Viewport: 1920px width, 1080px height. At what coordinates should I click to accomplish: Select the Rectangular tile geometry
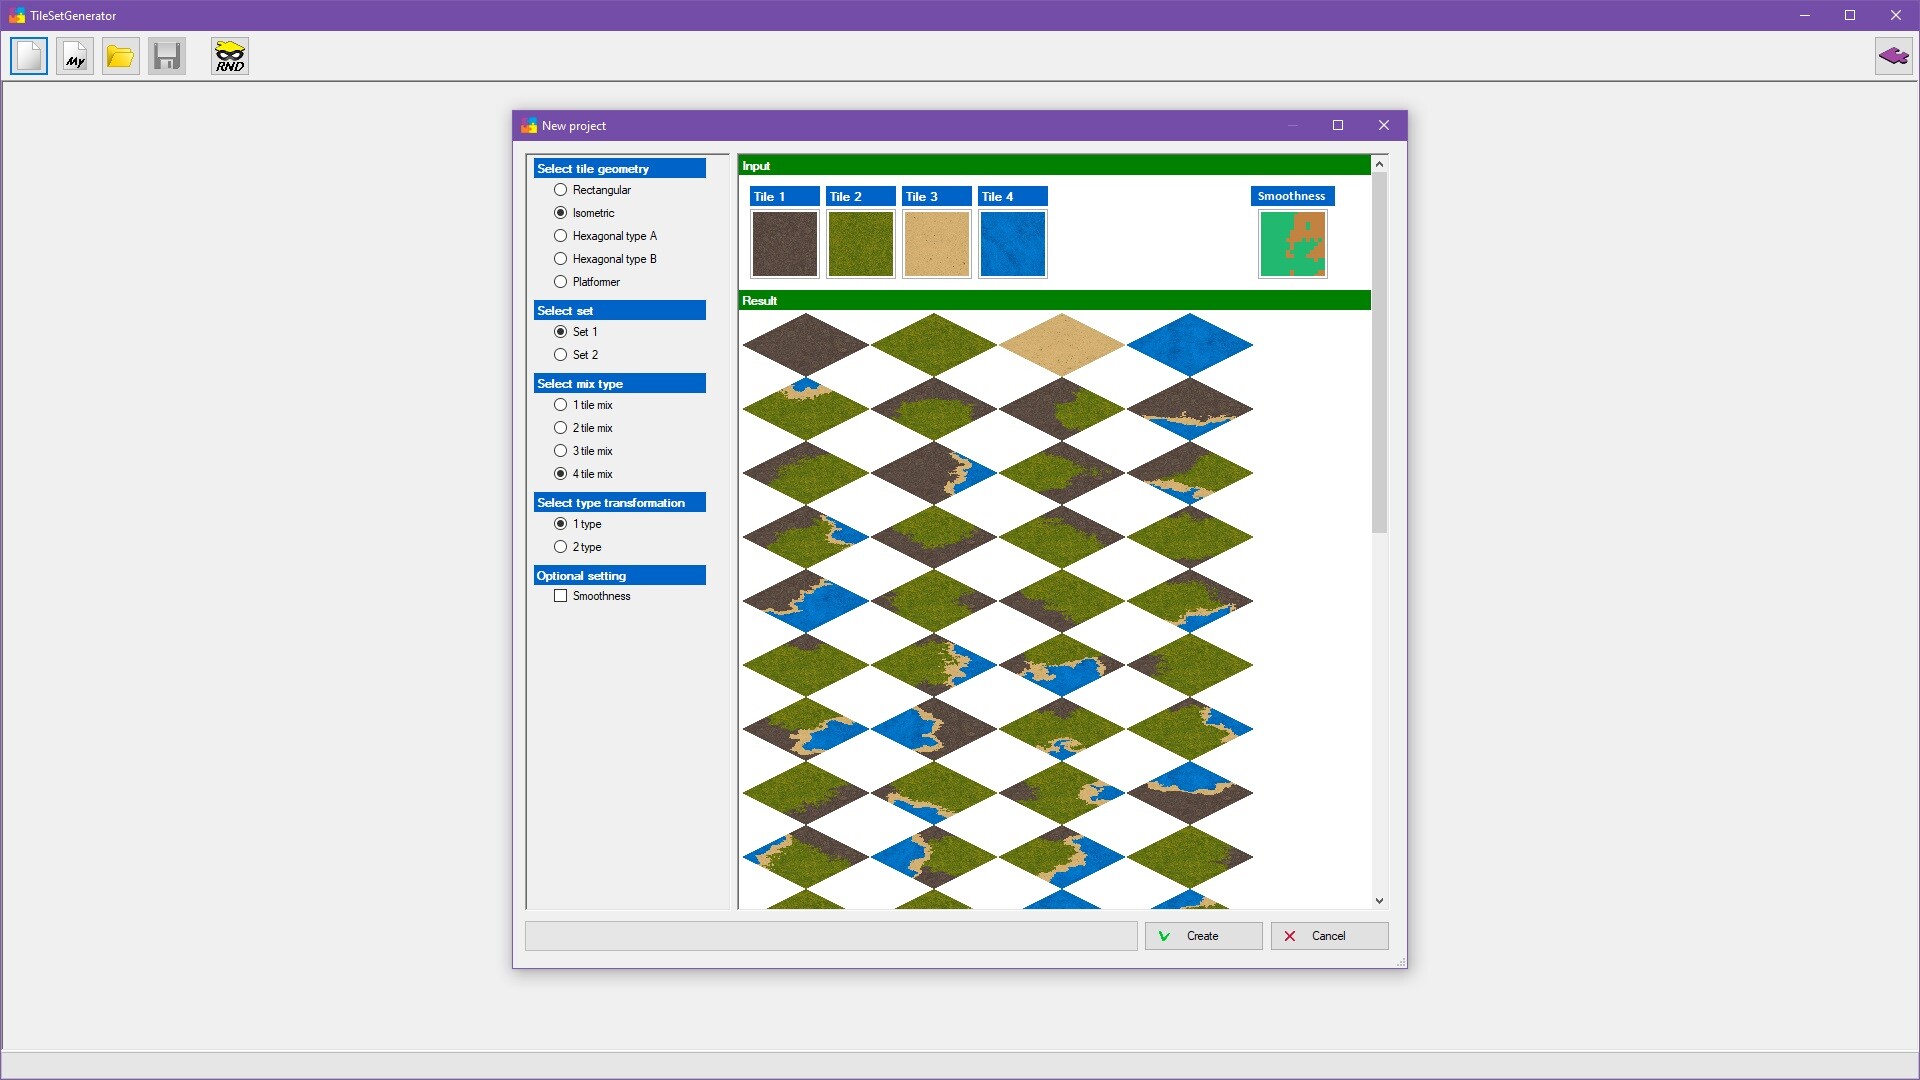pyautogui.click(x=560, y=189)
